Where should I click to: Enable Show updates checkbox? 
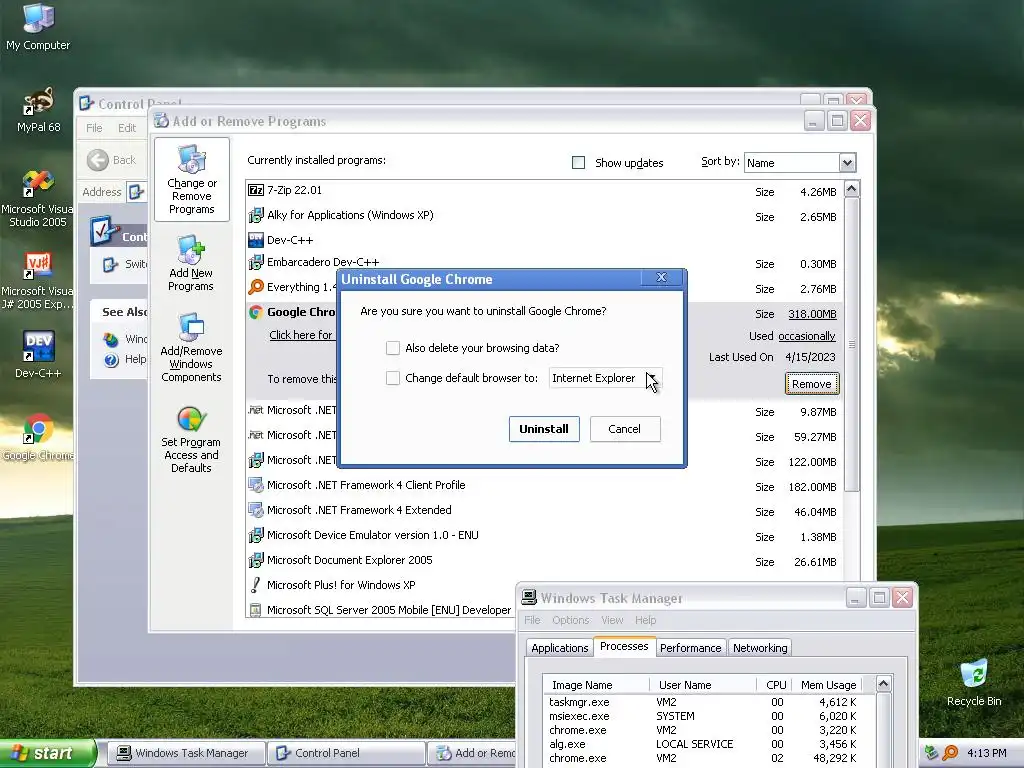[579, 163]
